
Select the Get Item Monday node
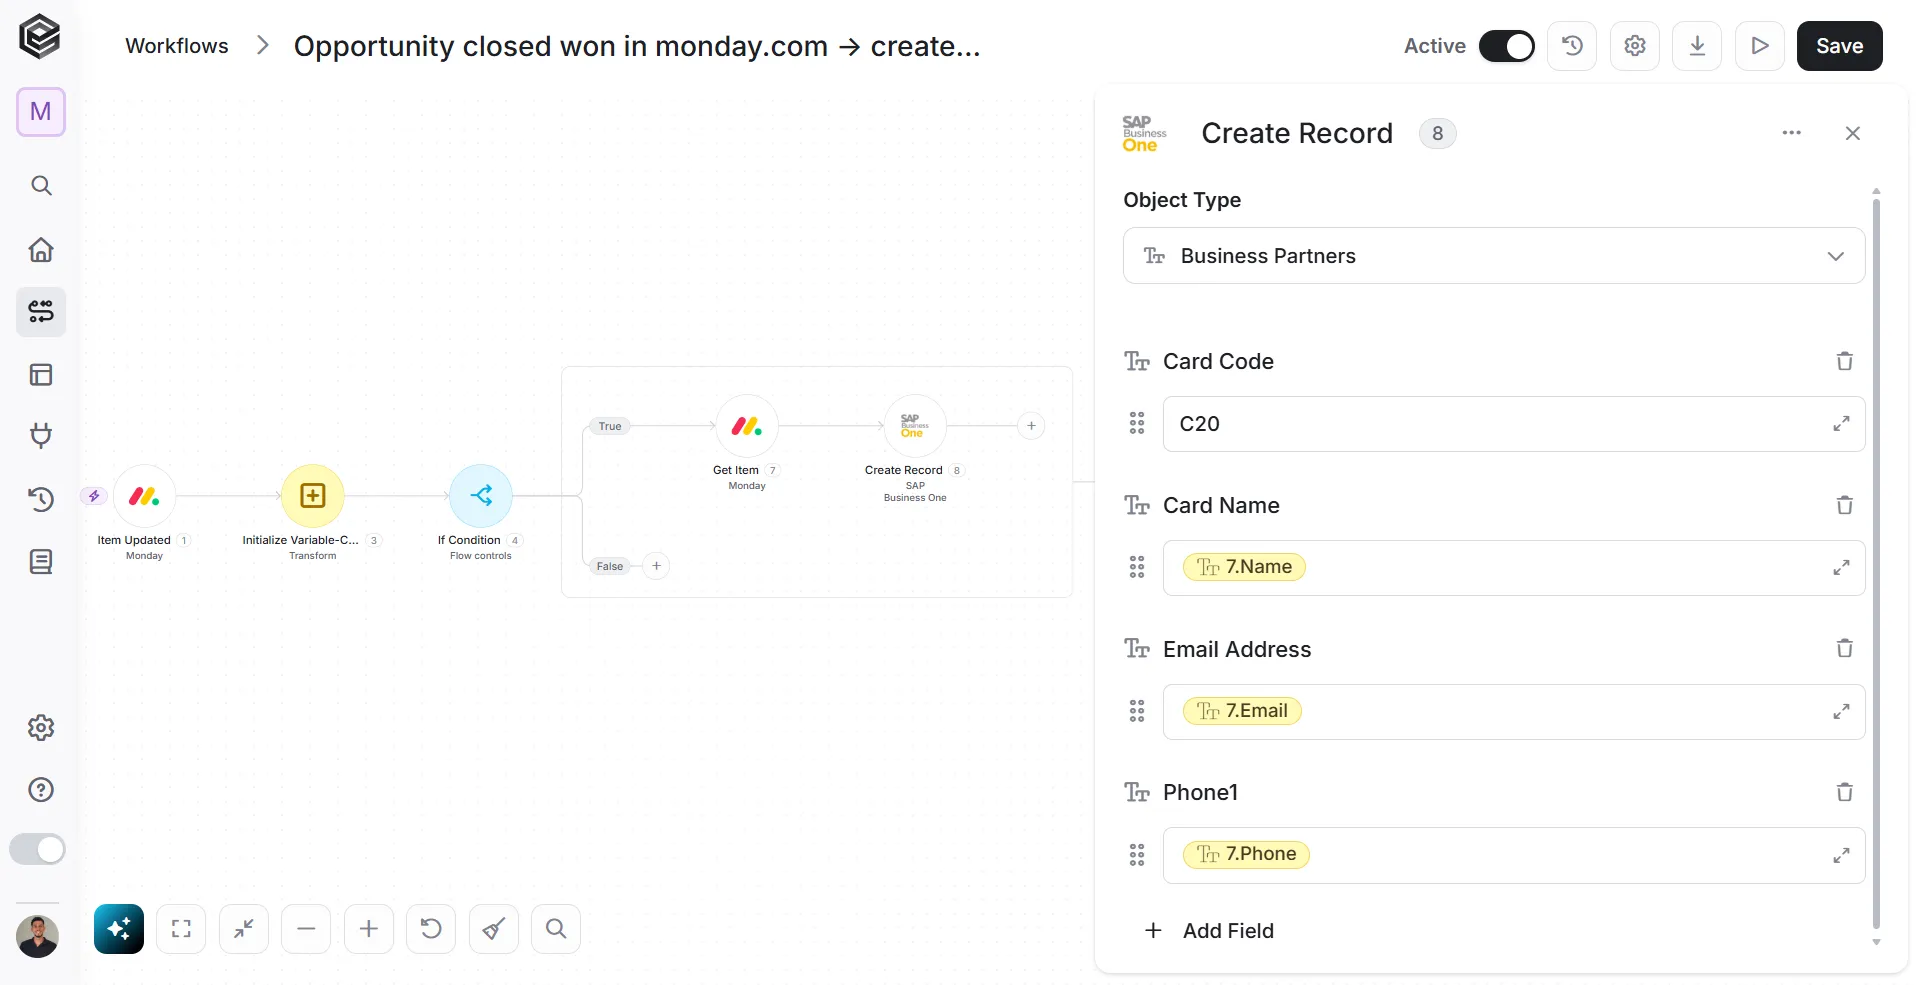click(747, 426)
